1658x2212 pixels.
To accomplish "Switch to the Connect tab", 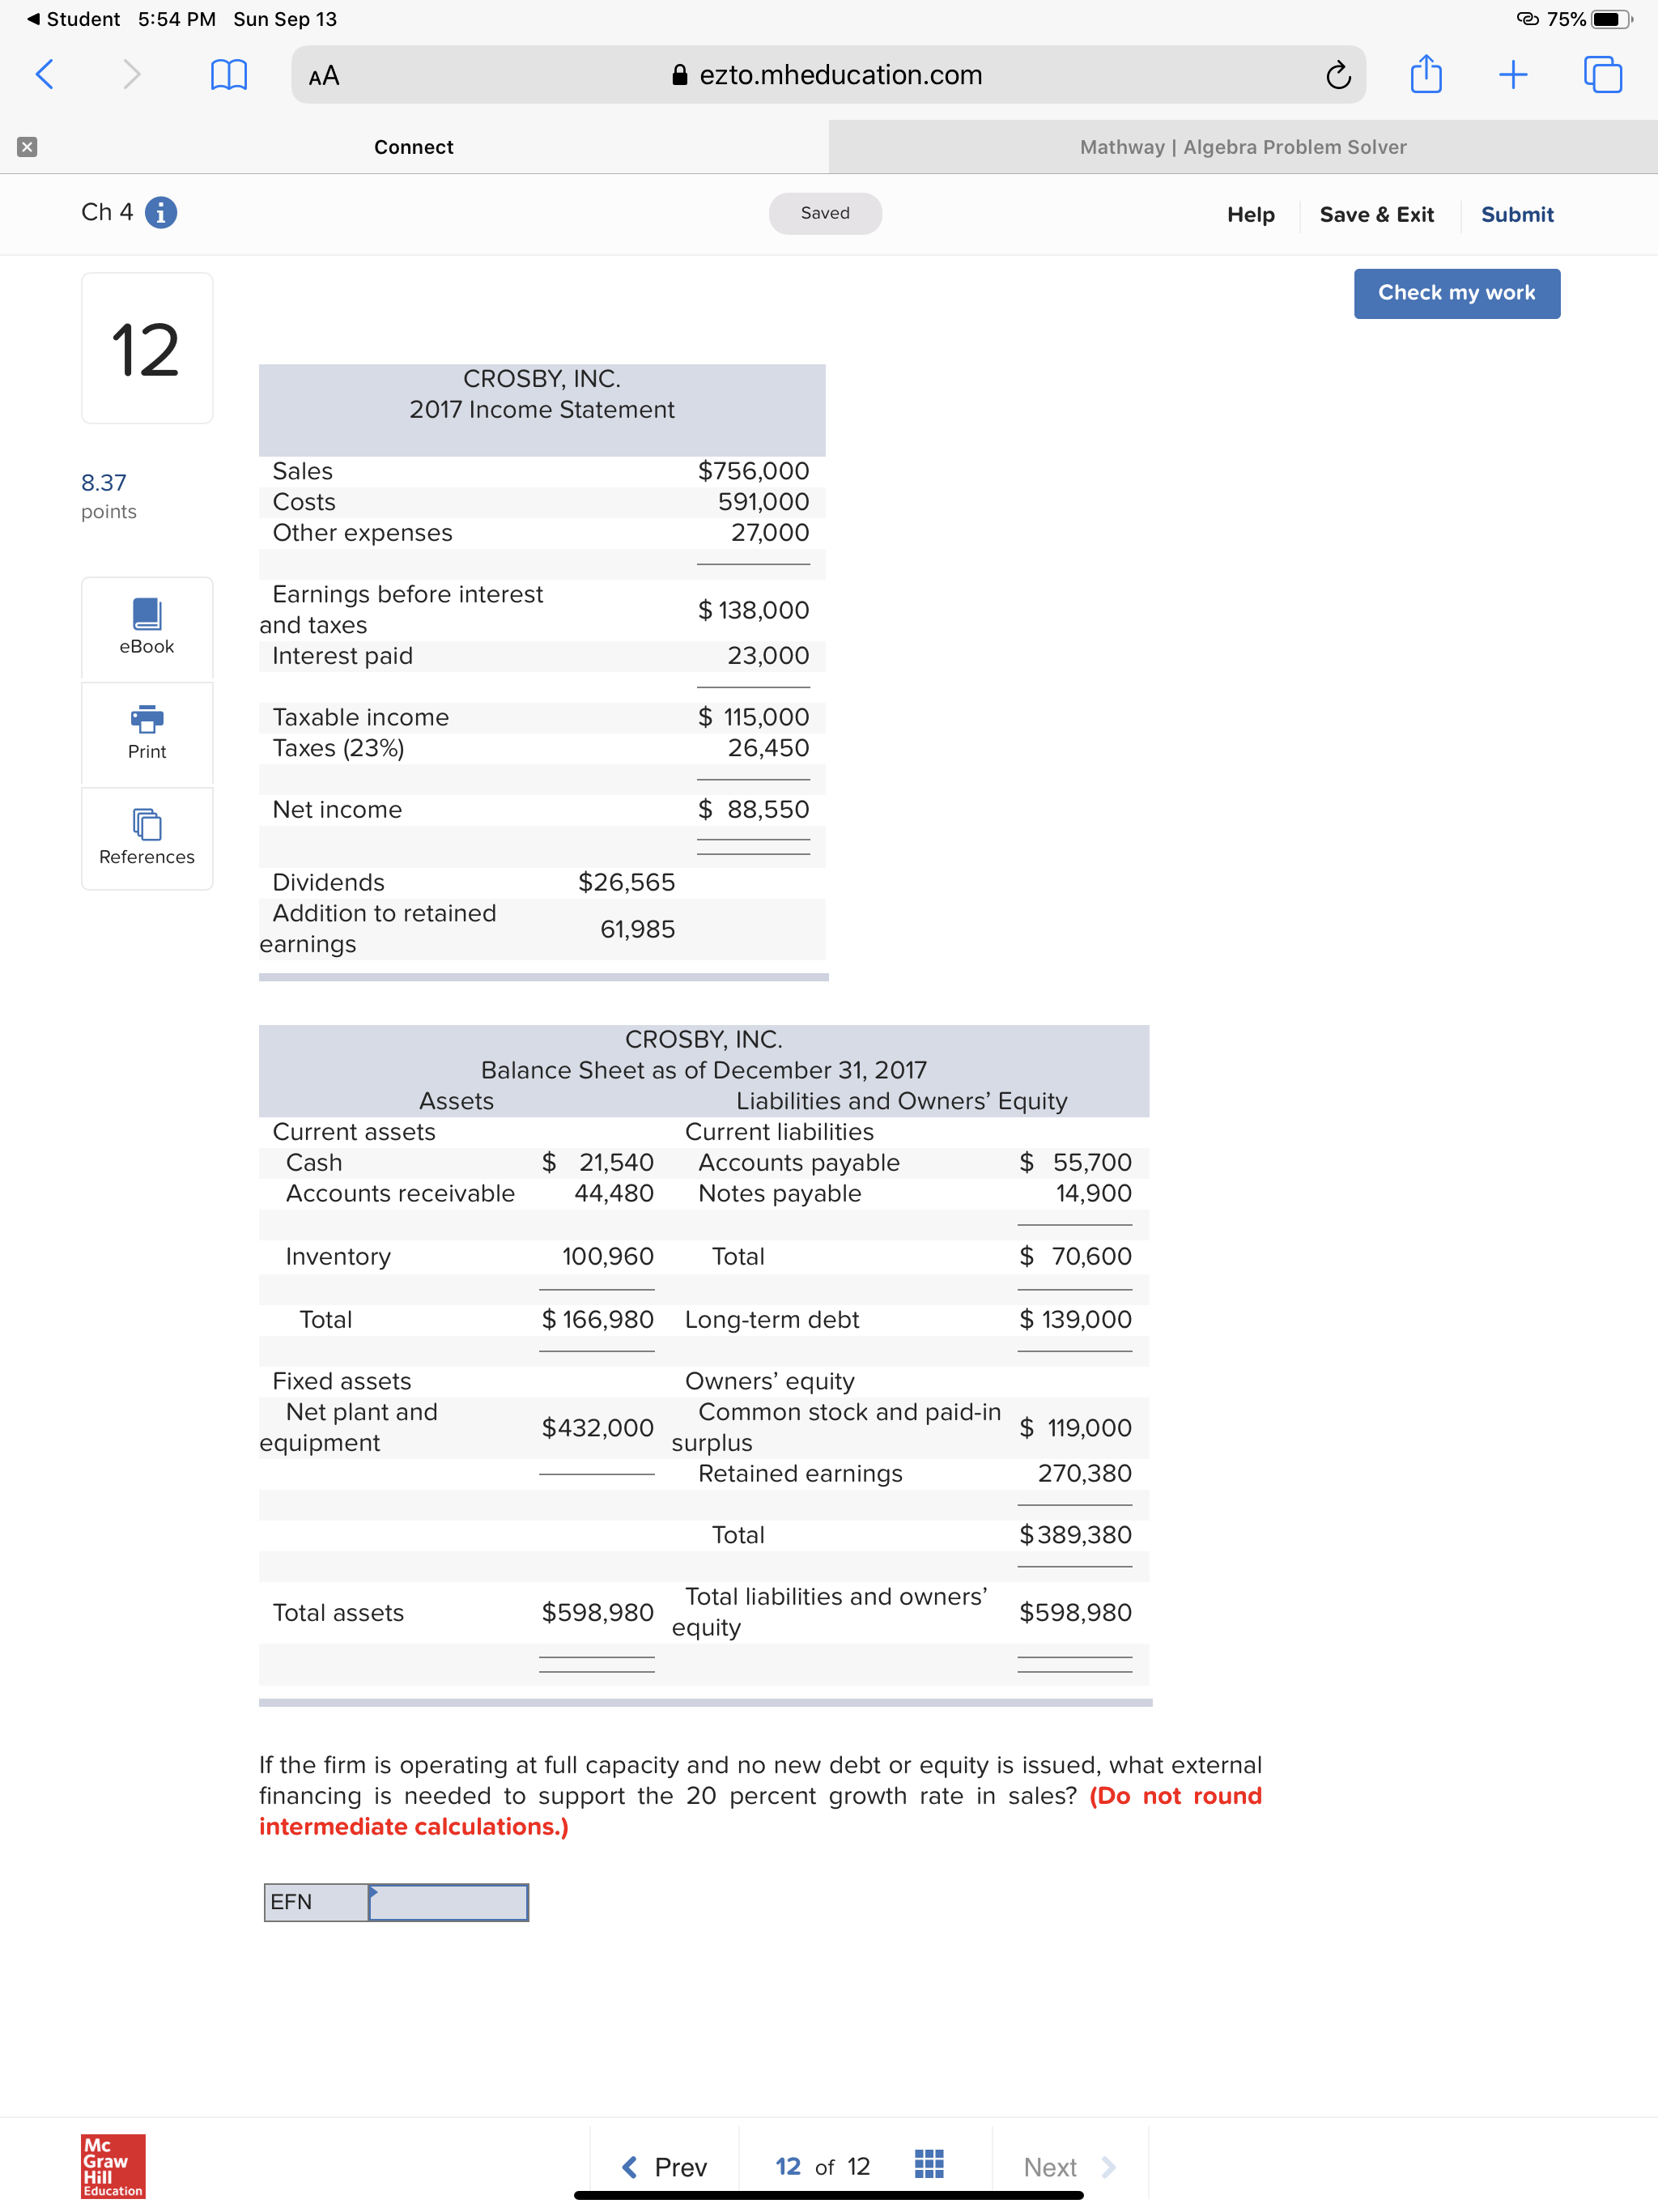I will coord(413,147).
